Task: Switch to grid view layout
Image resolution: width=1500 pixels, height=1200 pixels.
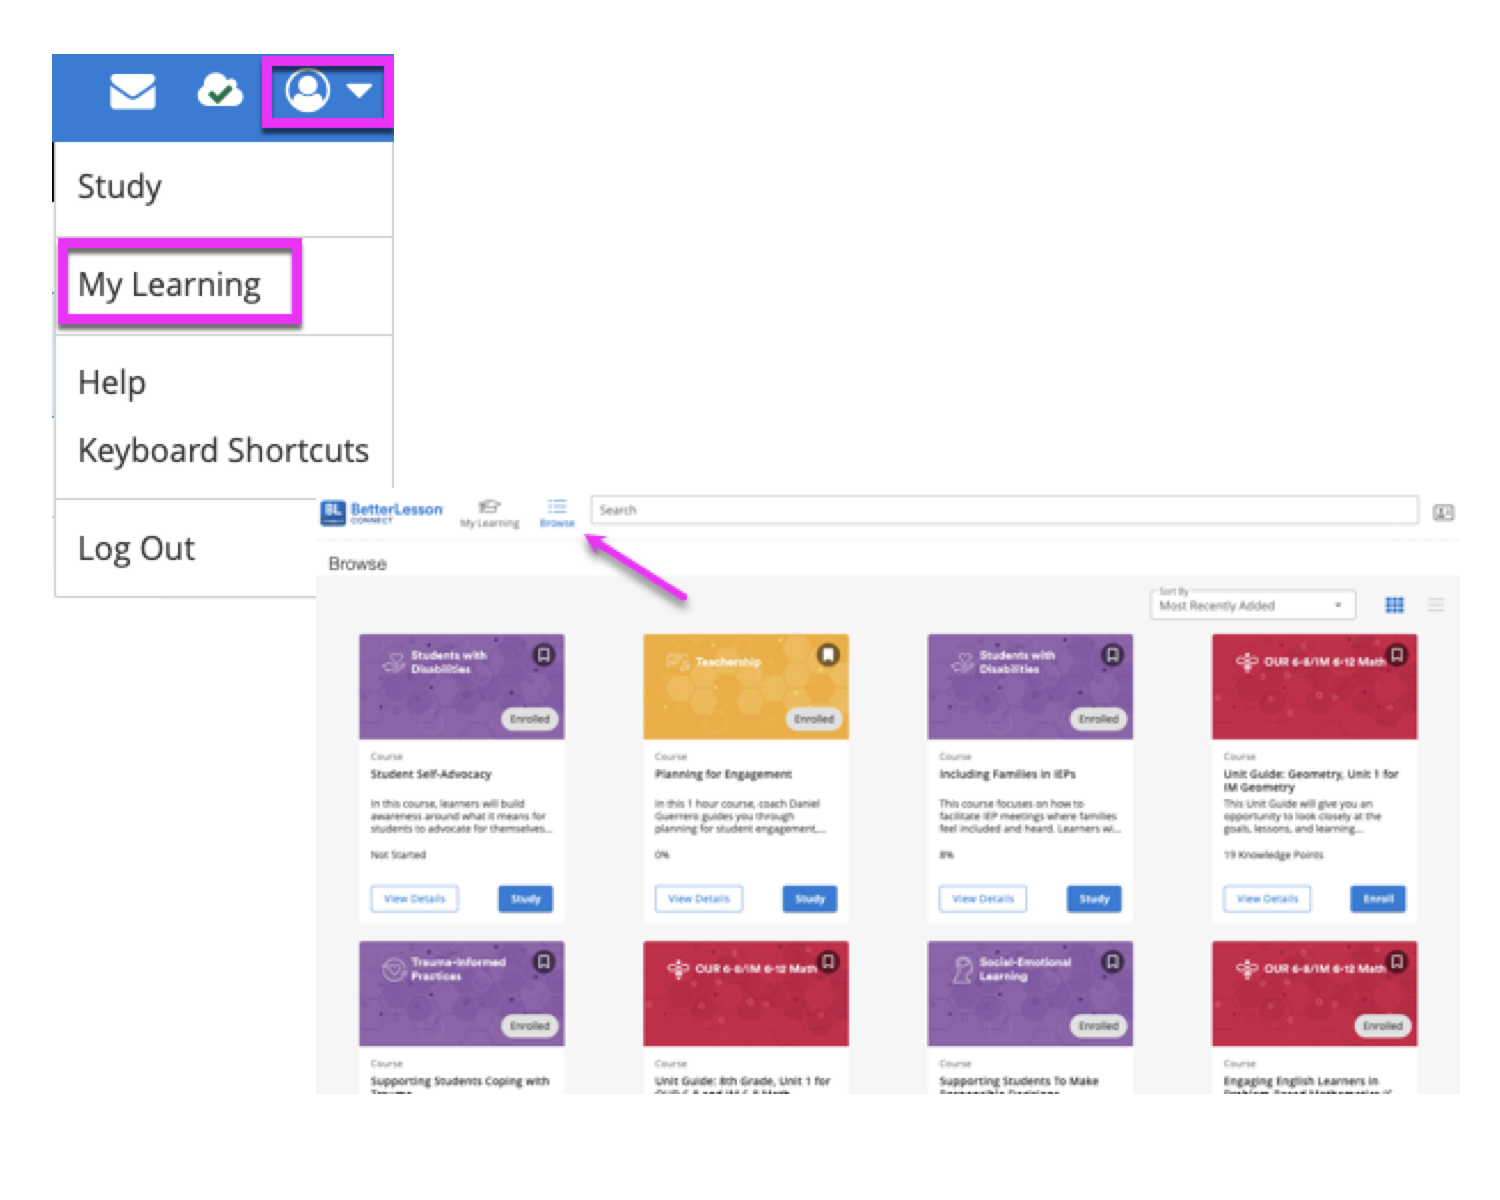Action: 1394,605
